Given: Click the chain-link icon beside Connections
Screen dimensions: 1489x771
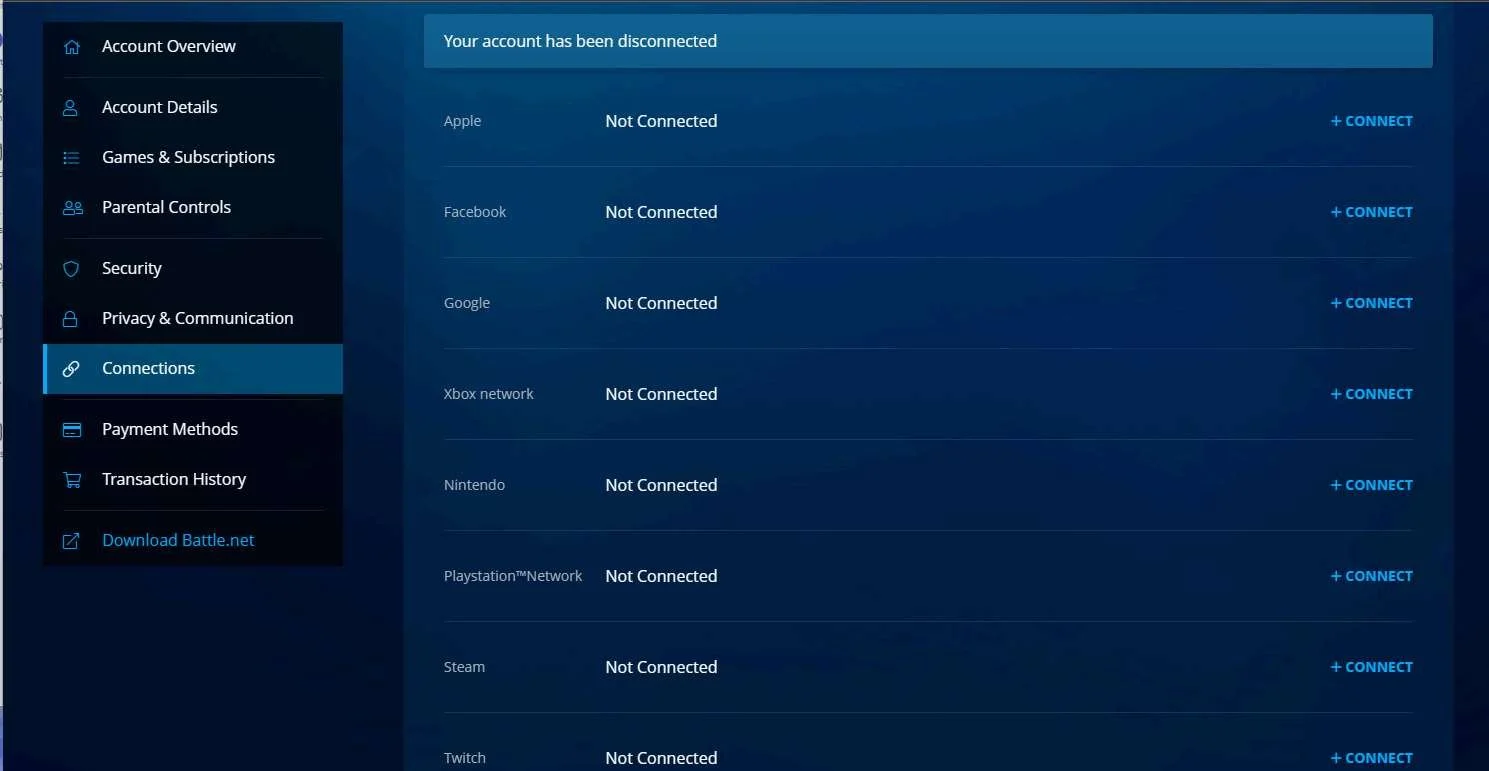Looking at the screenshot, I should [x=71, y=369].
